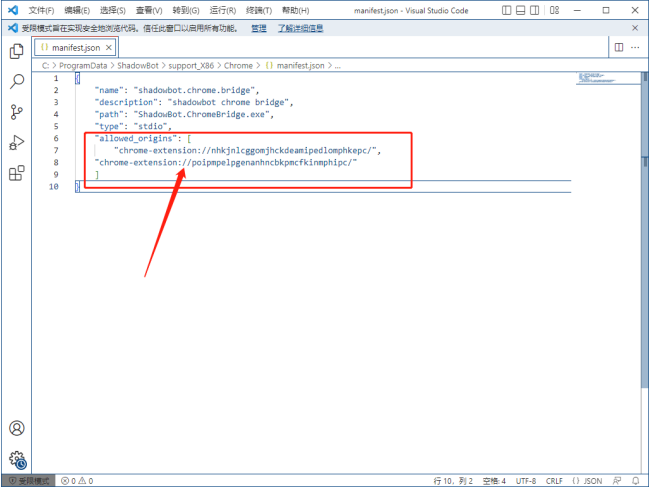Click the 了解详细信息 link
The width and height of the screenshot is (650, 490).
[x=301, y=29]
